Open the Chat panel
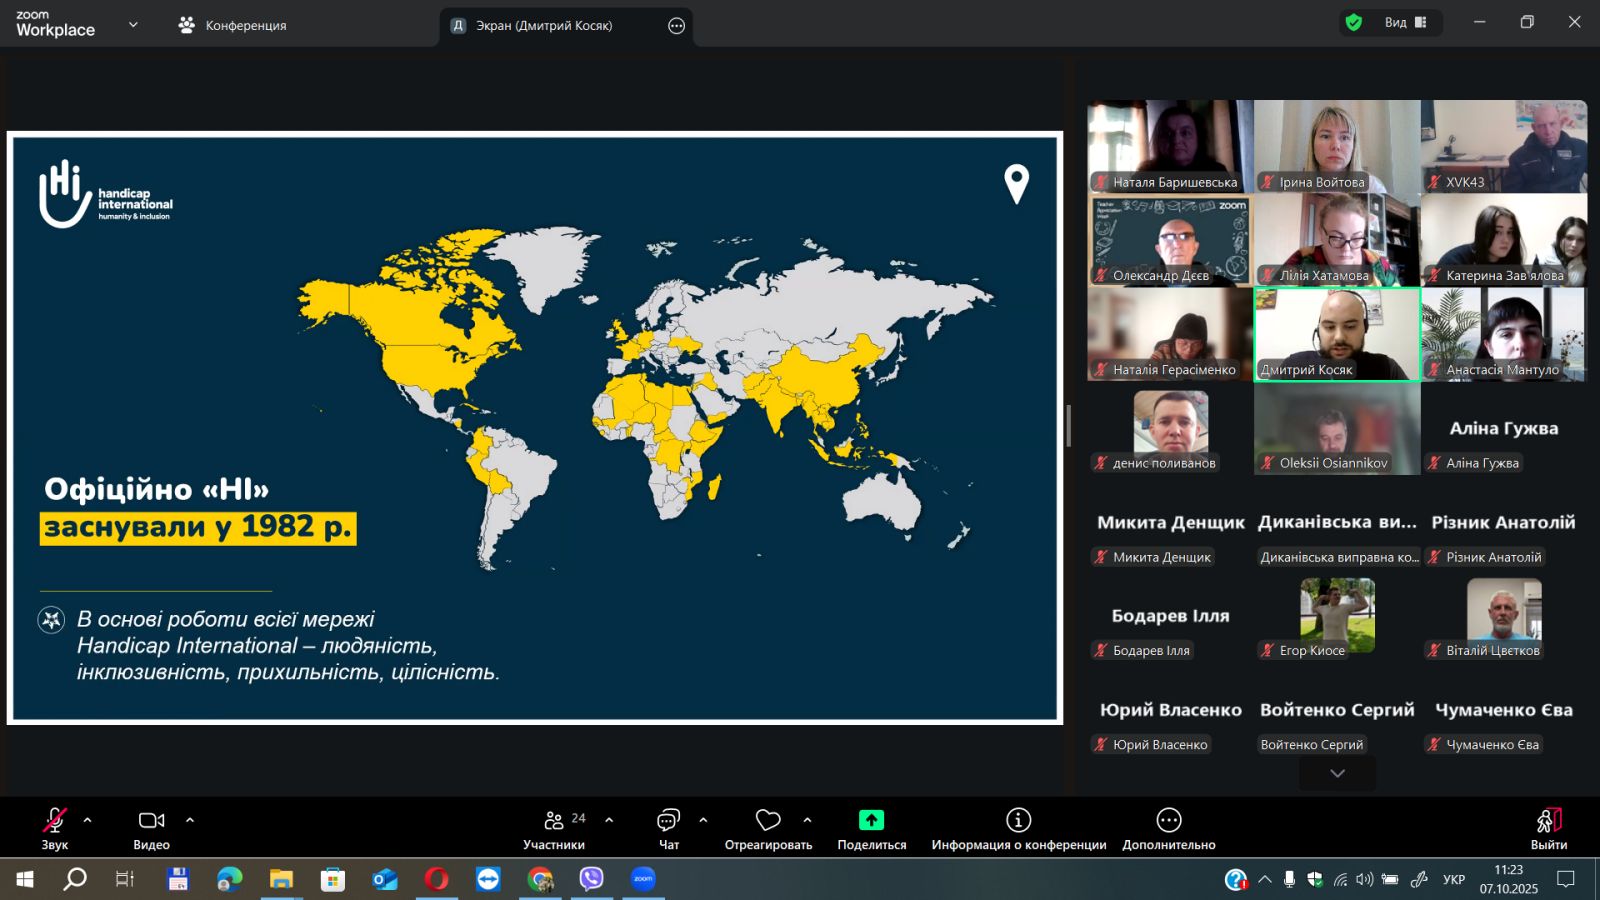 pos(668,821)
